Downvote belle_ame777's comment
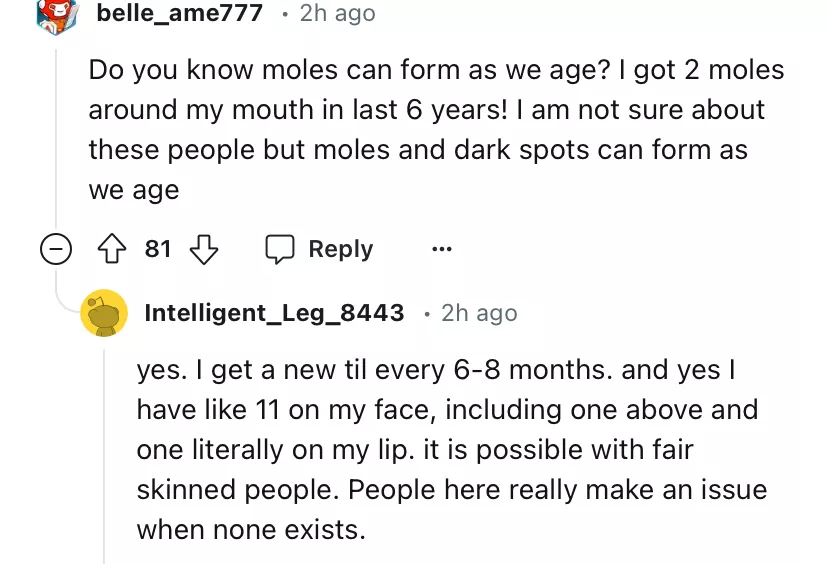This screenshot has width=828, height=564. tap(204, 249)
